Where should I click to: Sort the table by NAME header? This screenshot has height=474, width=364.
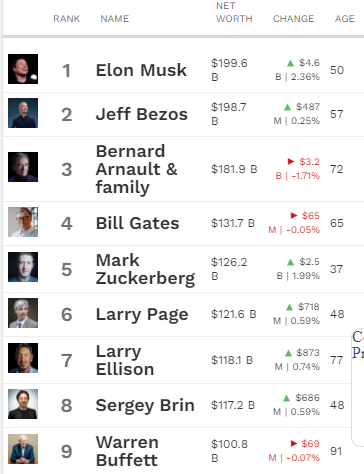coord(115,19)
